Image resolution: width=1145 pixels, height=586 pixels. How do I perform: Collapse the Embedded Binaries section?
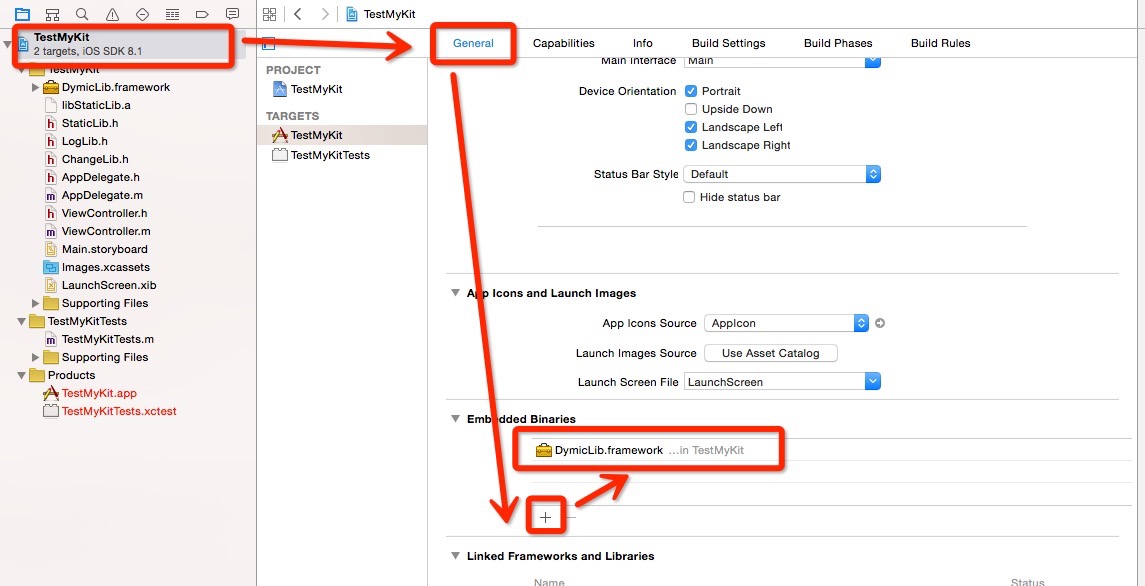(x=456, y=419)
